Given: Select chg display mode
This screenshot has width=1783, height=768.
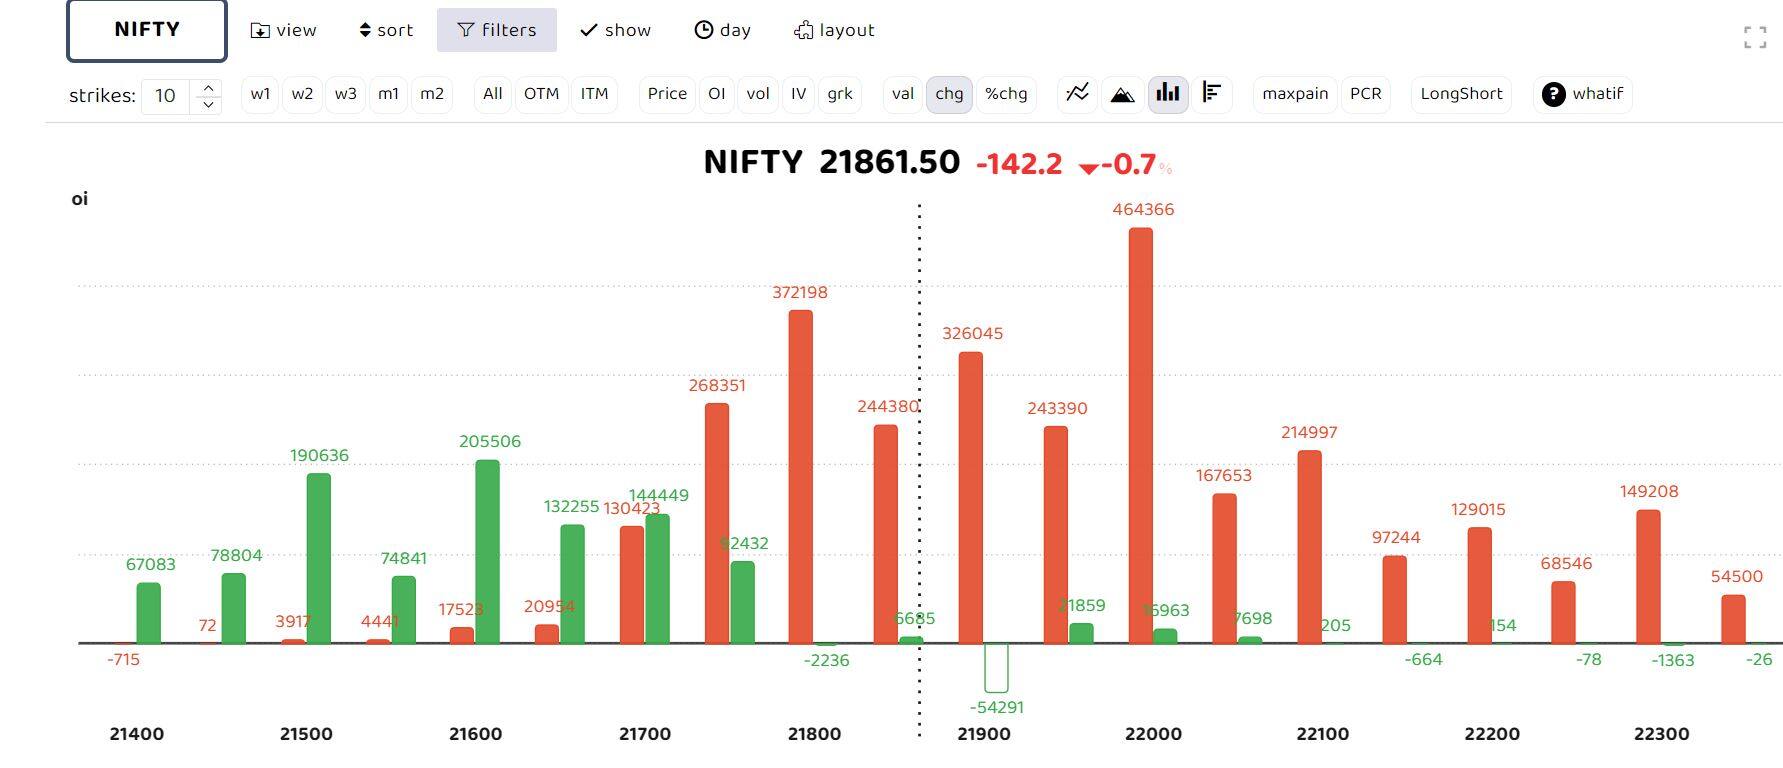Looking at the screenshot, I should point(949,94).
